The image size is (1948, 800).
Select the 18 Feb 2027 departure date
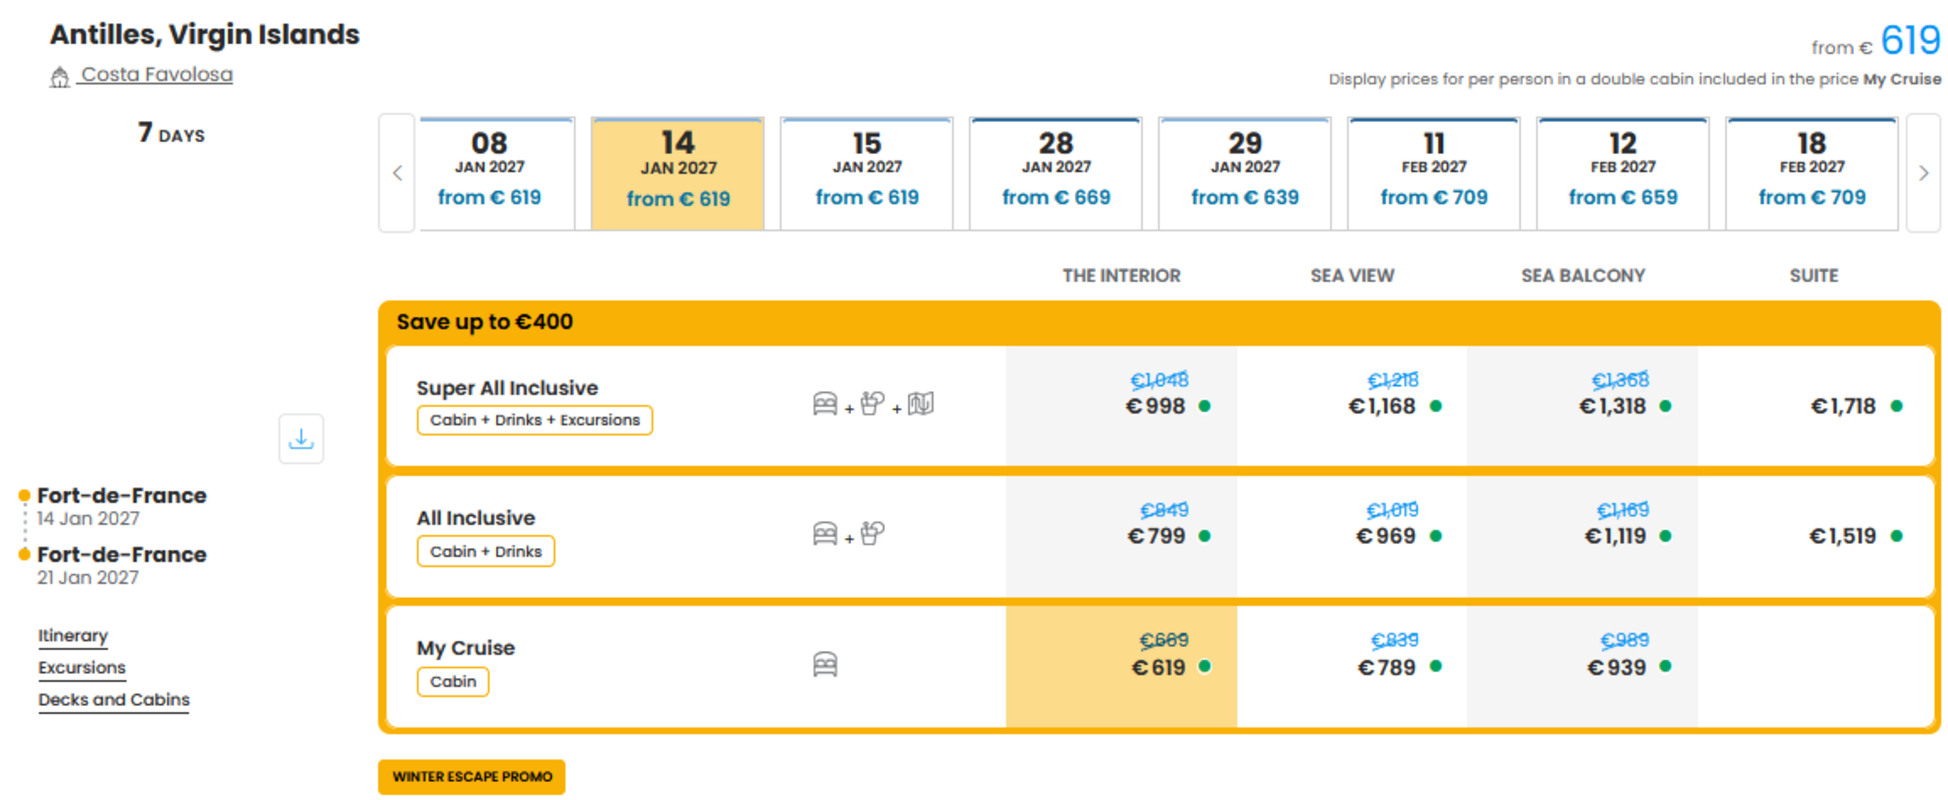coord(1812,173)
